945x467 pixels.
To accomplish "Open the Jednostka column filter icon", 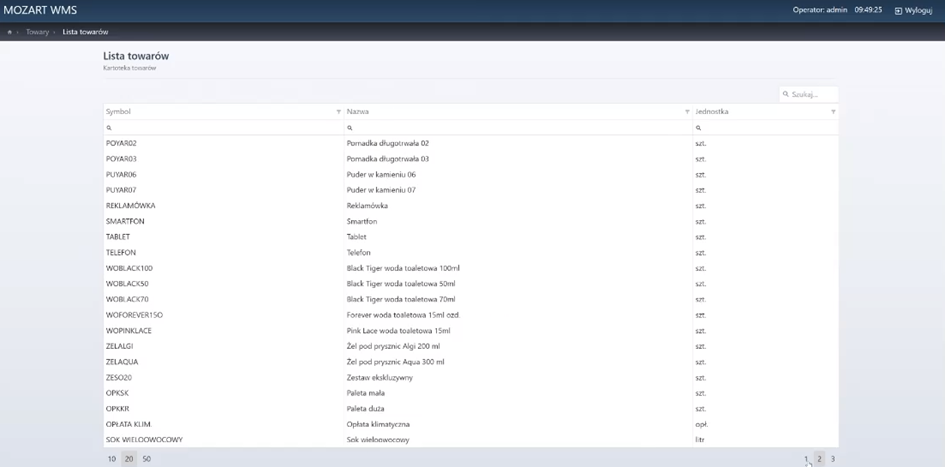I will 833,112.
